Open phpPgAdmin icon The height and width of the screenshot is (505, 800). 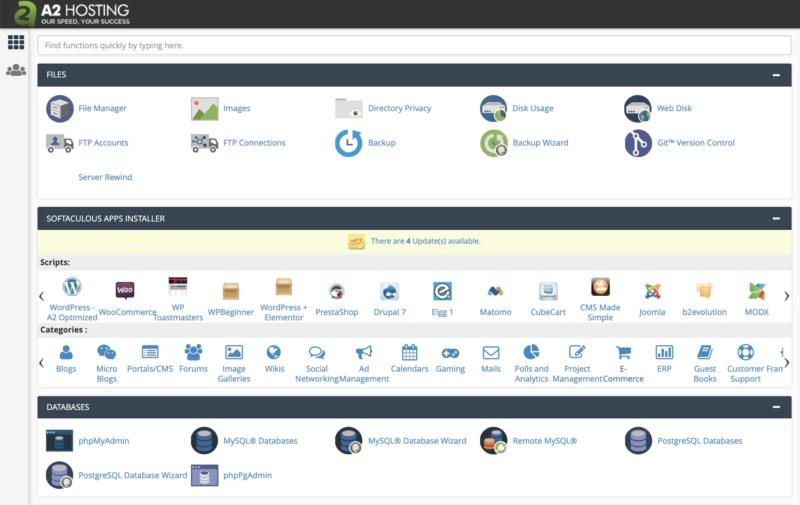pos(205,475)
